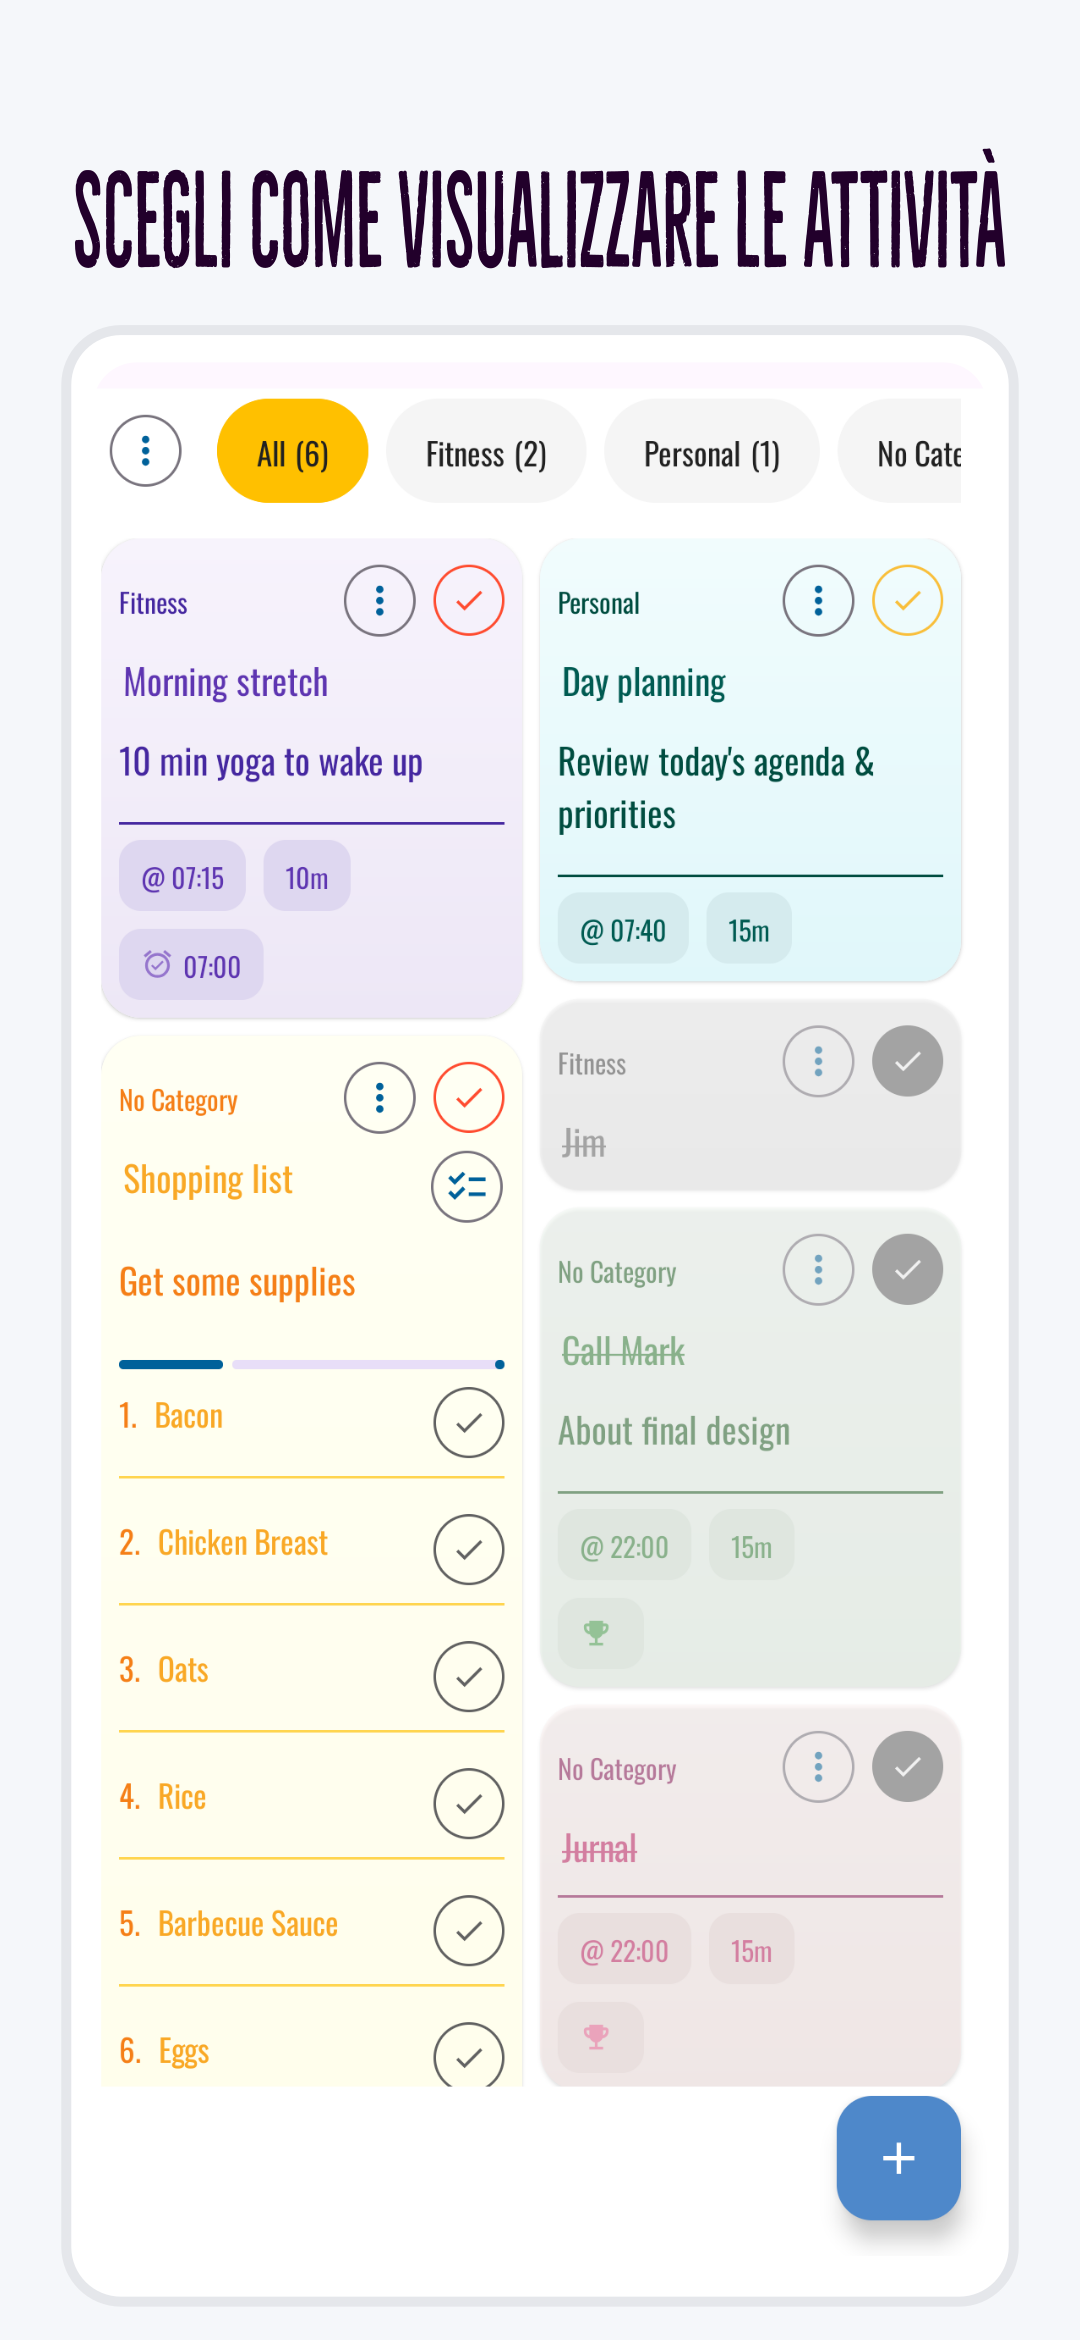Open Morning stretch task options menu
The height and width of the screenshot is (2340, 1080).
click(380, 601)
